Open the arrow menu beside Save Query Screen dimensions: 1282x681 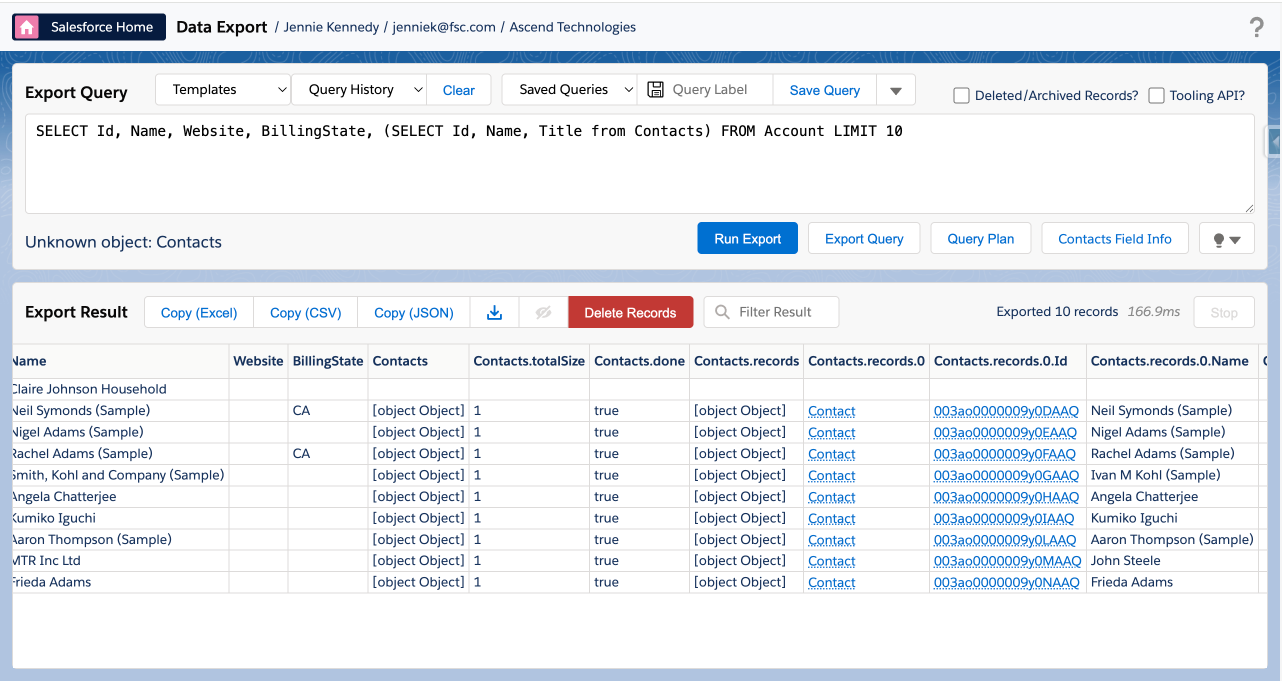coord(897,89)
